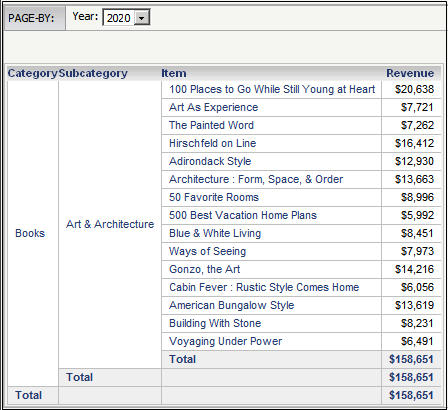Click the item 100 Places to Go While Still Young at Heart
This screenshot has width=448, height=410.
coord(272,89)
